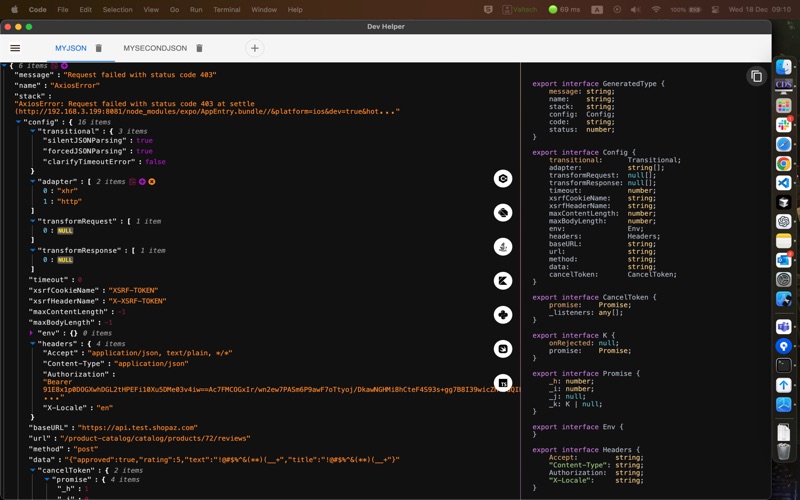The width and height of the screenshot is (800, 500).
Task: Toggle silentJSONParsing true value
Action: click(144, 140)
